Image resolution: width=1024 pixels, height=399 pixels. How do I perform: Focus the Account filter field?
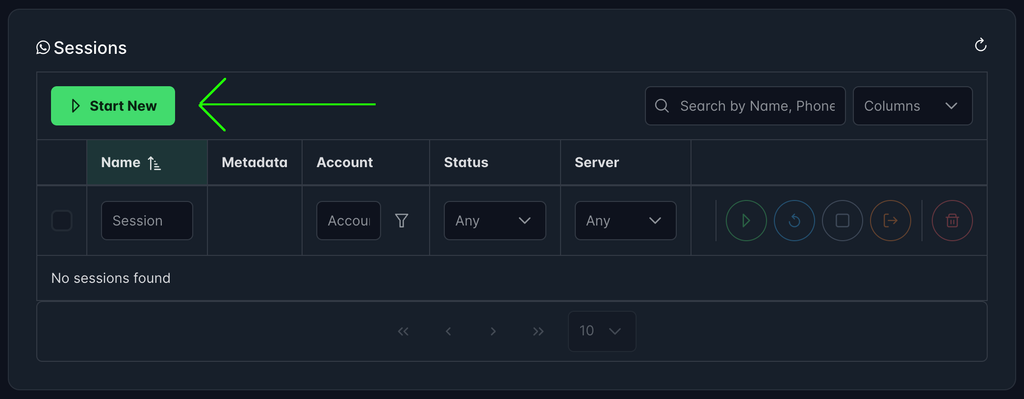click(x=349, y=221)
